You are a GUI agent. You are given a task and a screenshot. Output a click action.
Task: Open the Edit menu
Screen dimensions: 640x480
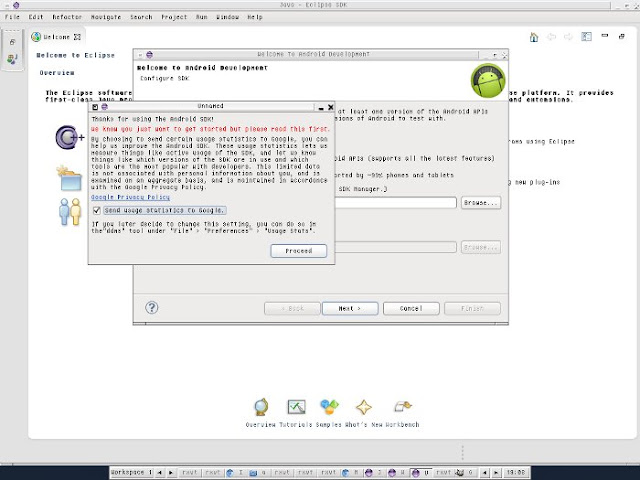[36, 17]
